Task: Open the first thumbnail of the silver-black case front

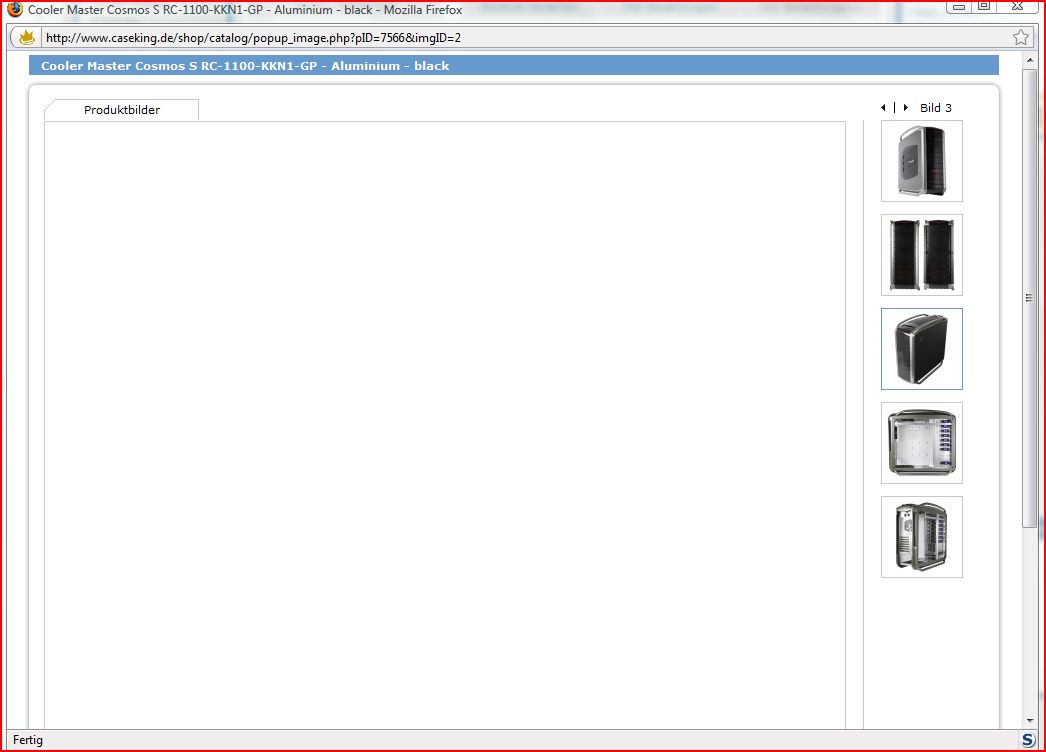Action: [921, 161]
